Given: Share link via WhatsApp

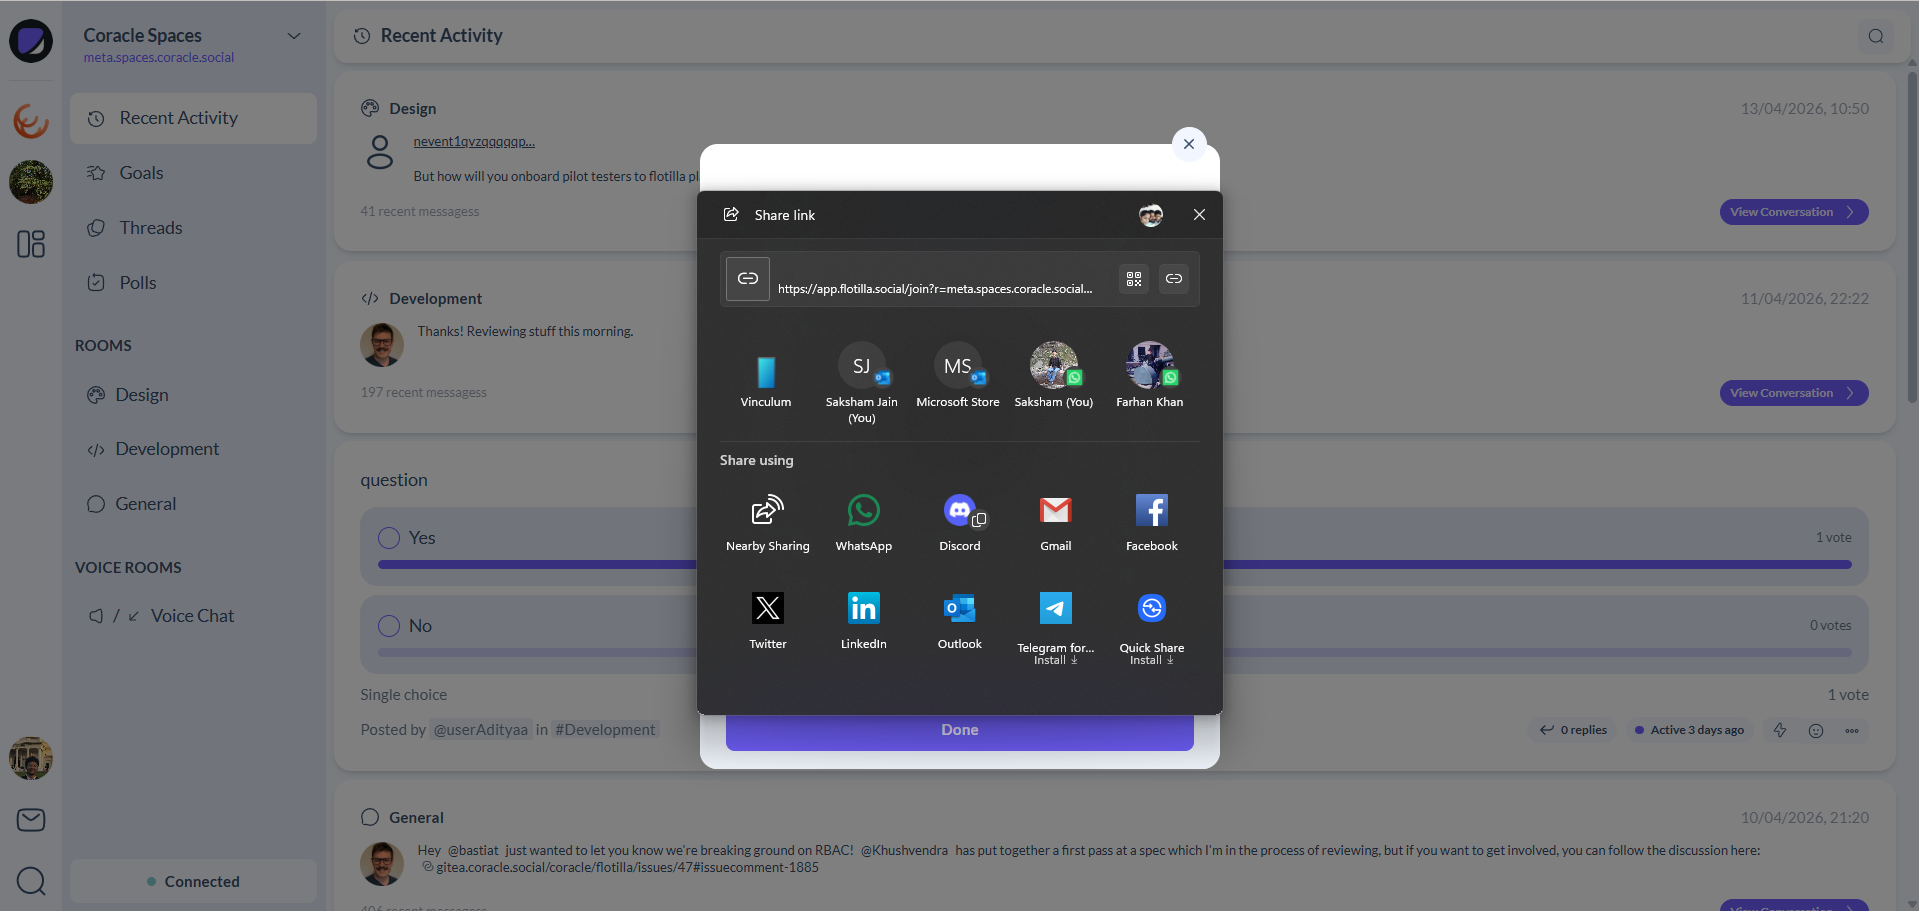Looking at the screenshot, I should click(863, 523).
